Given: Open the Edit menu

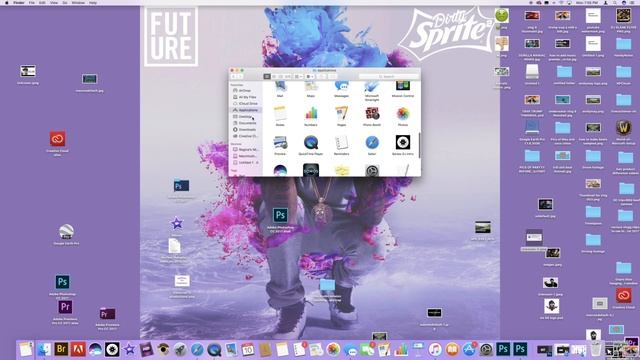Looking at the screenshot, I should click(x=42, y=2).
